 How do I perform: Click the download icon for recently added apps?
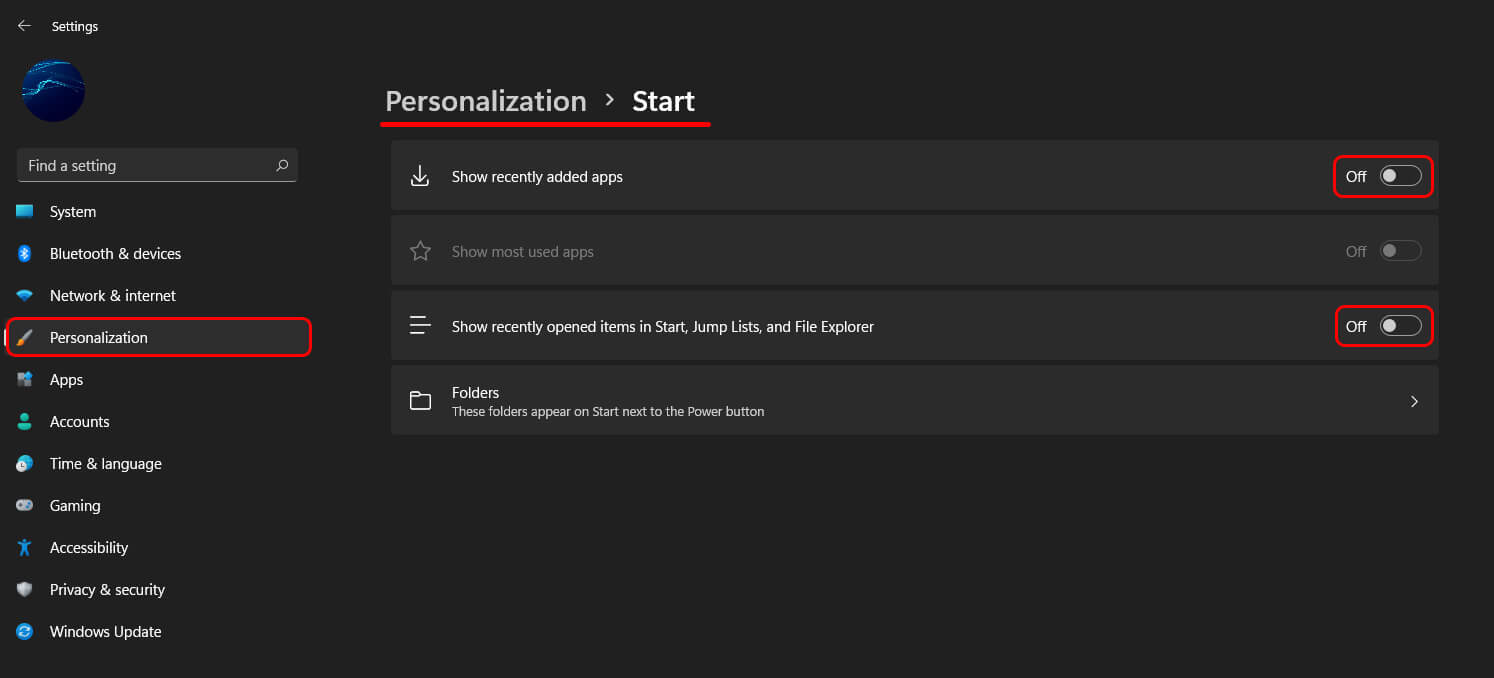420,176
